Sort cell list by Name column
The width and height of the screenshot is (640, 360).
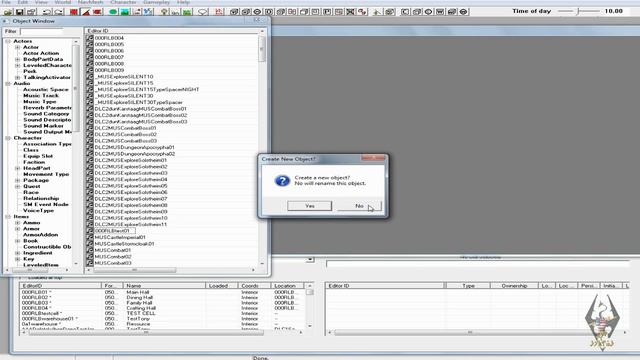[164, 286]
